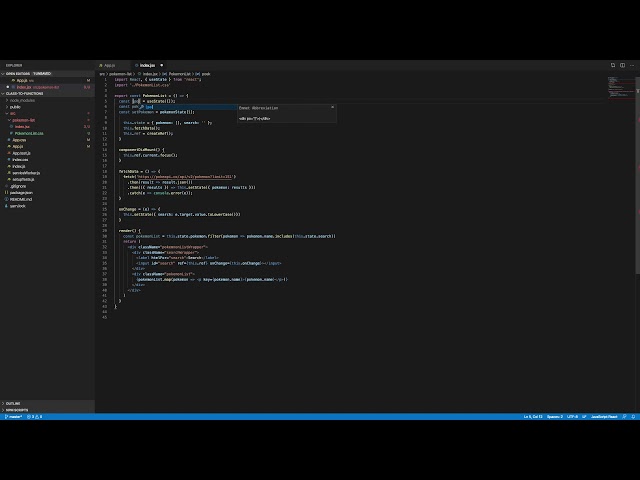Click the pokemon-list breadcrumb segment
This screenshot has height=480, width=640.
click(x=120, y=74)
